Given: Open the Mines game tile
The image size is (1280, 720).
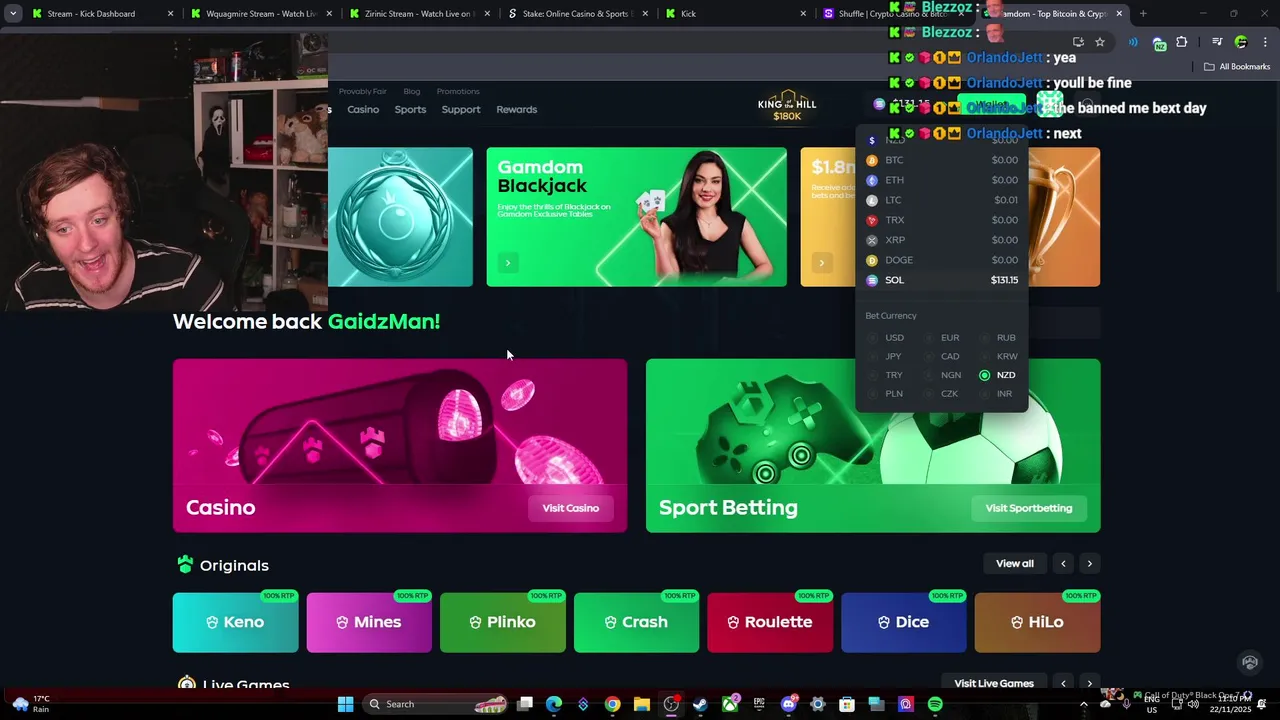Looking at the screenshot, I should click(x=369, y=622).
